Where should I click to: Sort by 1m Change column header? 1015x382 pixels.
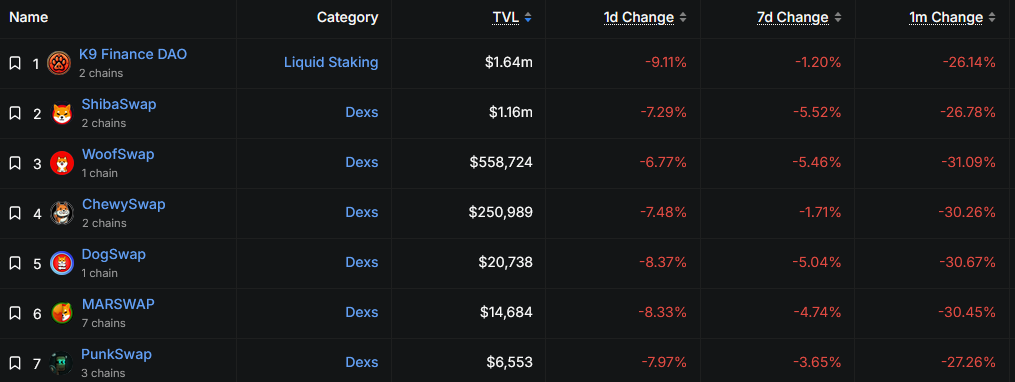952,17
